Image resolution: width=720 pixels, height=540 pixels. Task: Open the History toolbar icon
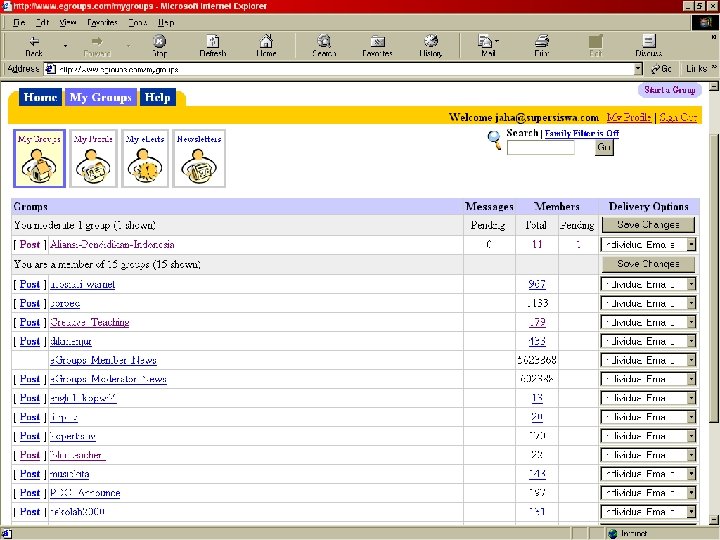(x=430, y=46)
